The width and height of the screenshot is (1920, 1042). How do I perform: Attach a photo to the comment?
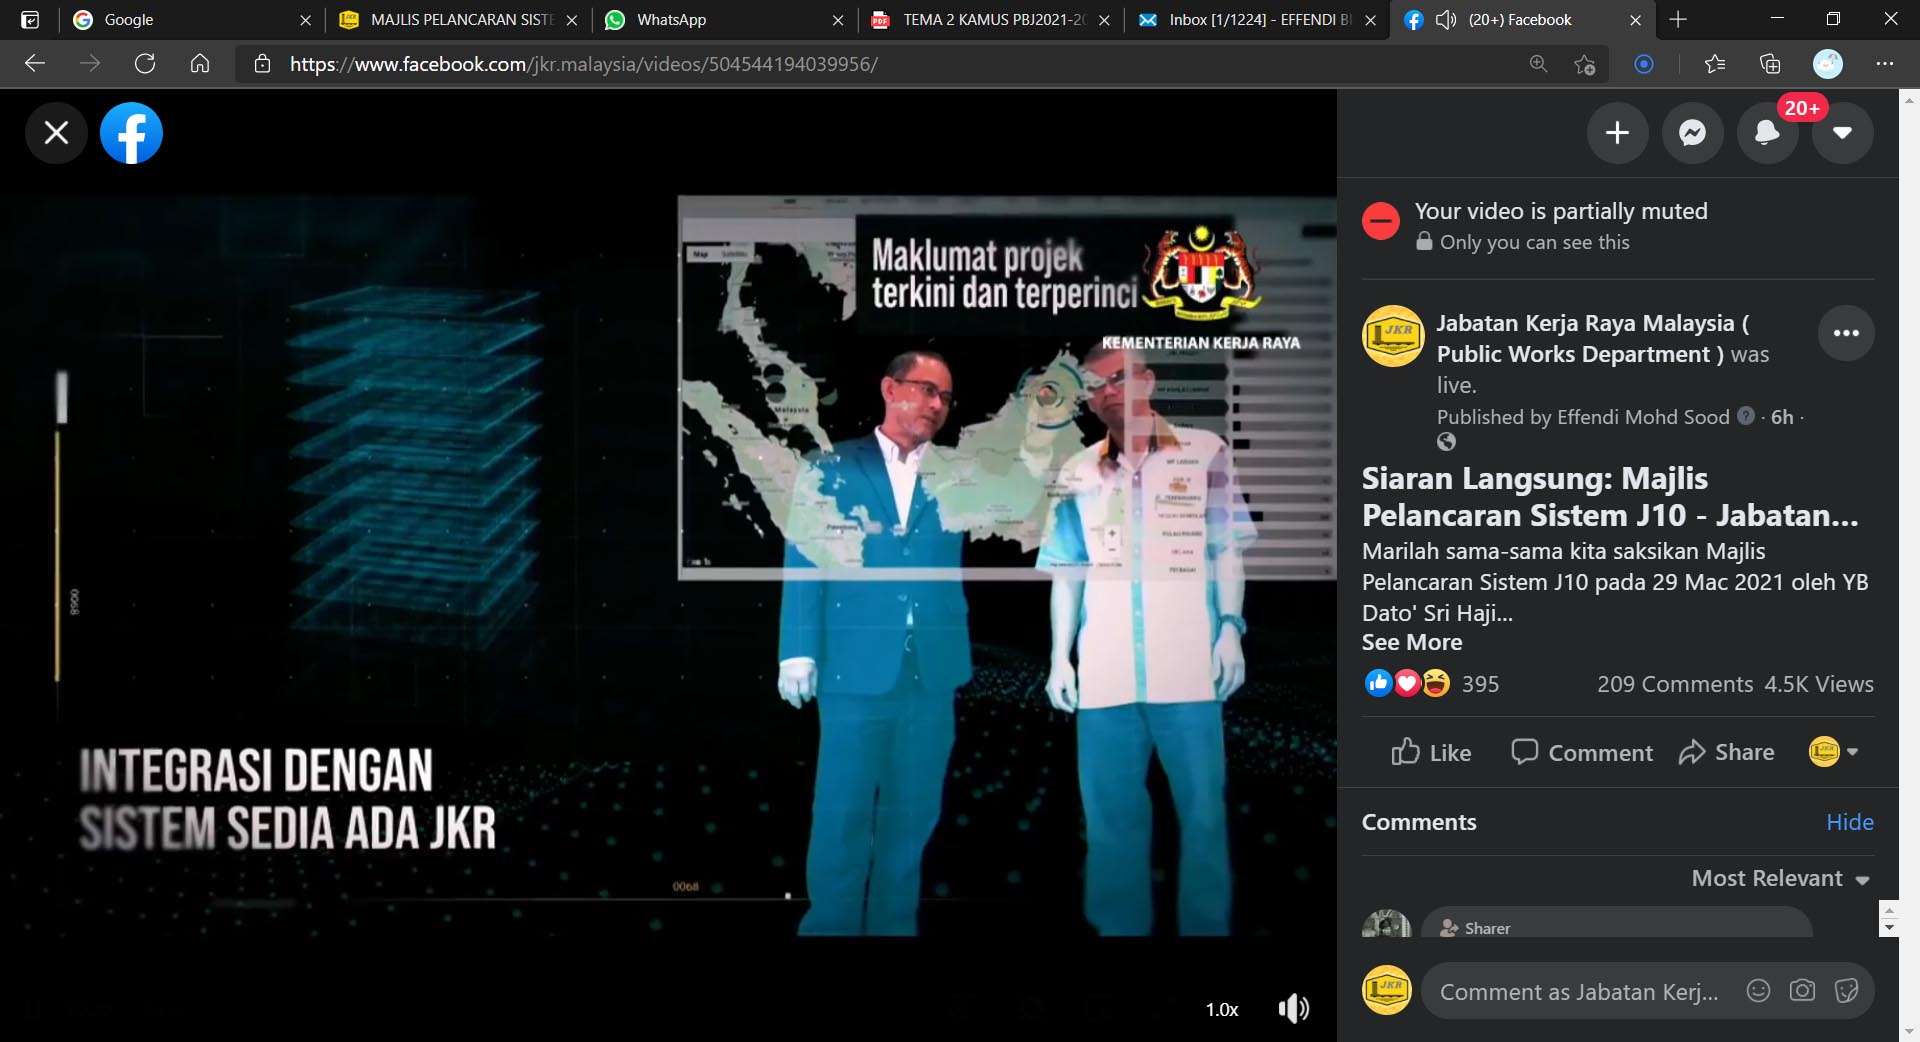[x=1802, y=990]
